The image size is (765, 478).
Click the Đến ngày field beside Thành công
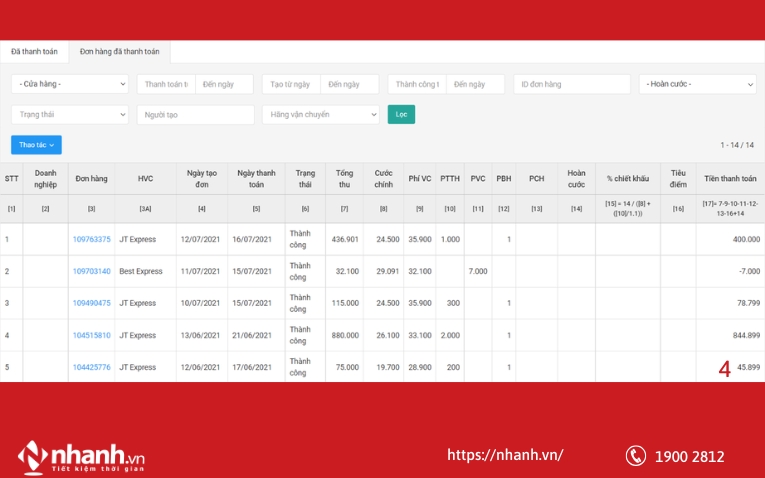(475, 84)
